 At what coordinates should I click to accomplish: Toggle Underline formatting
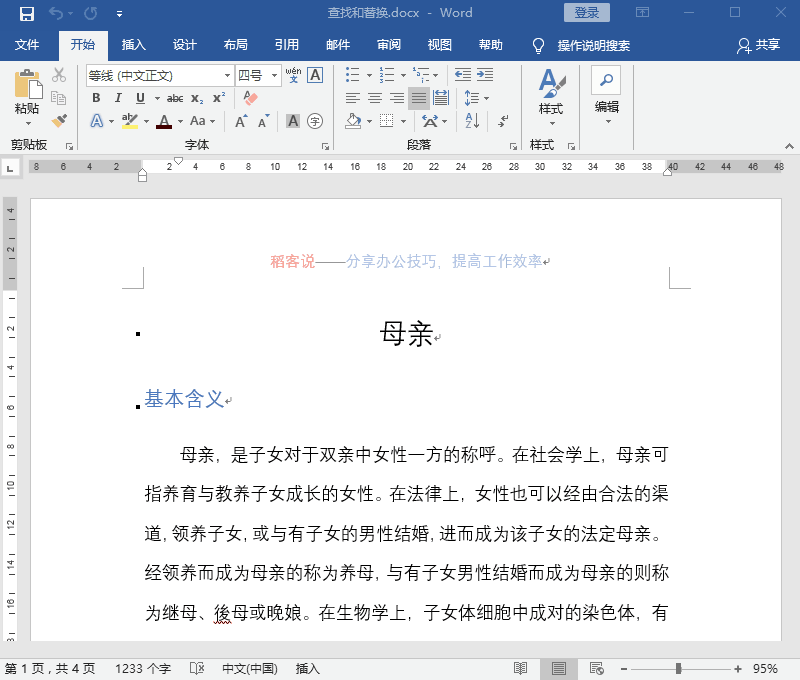[140, 98]
